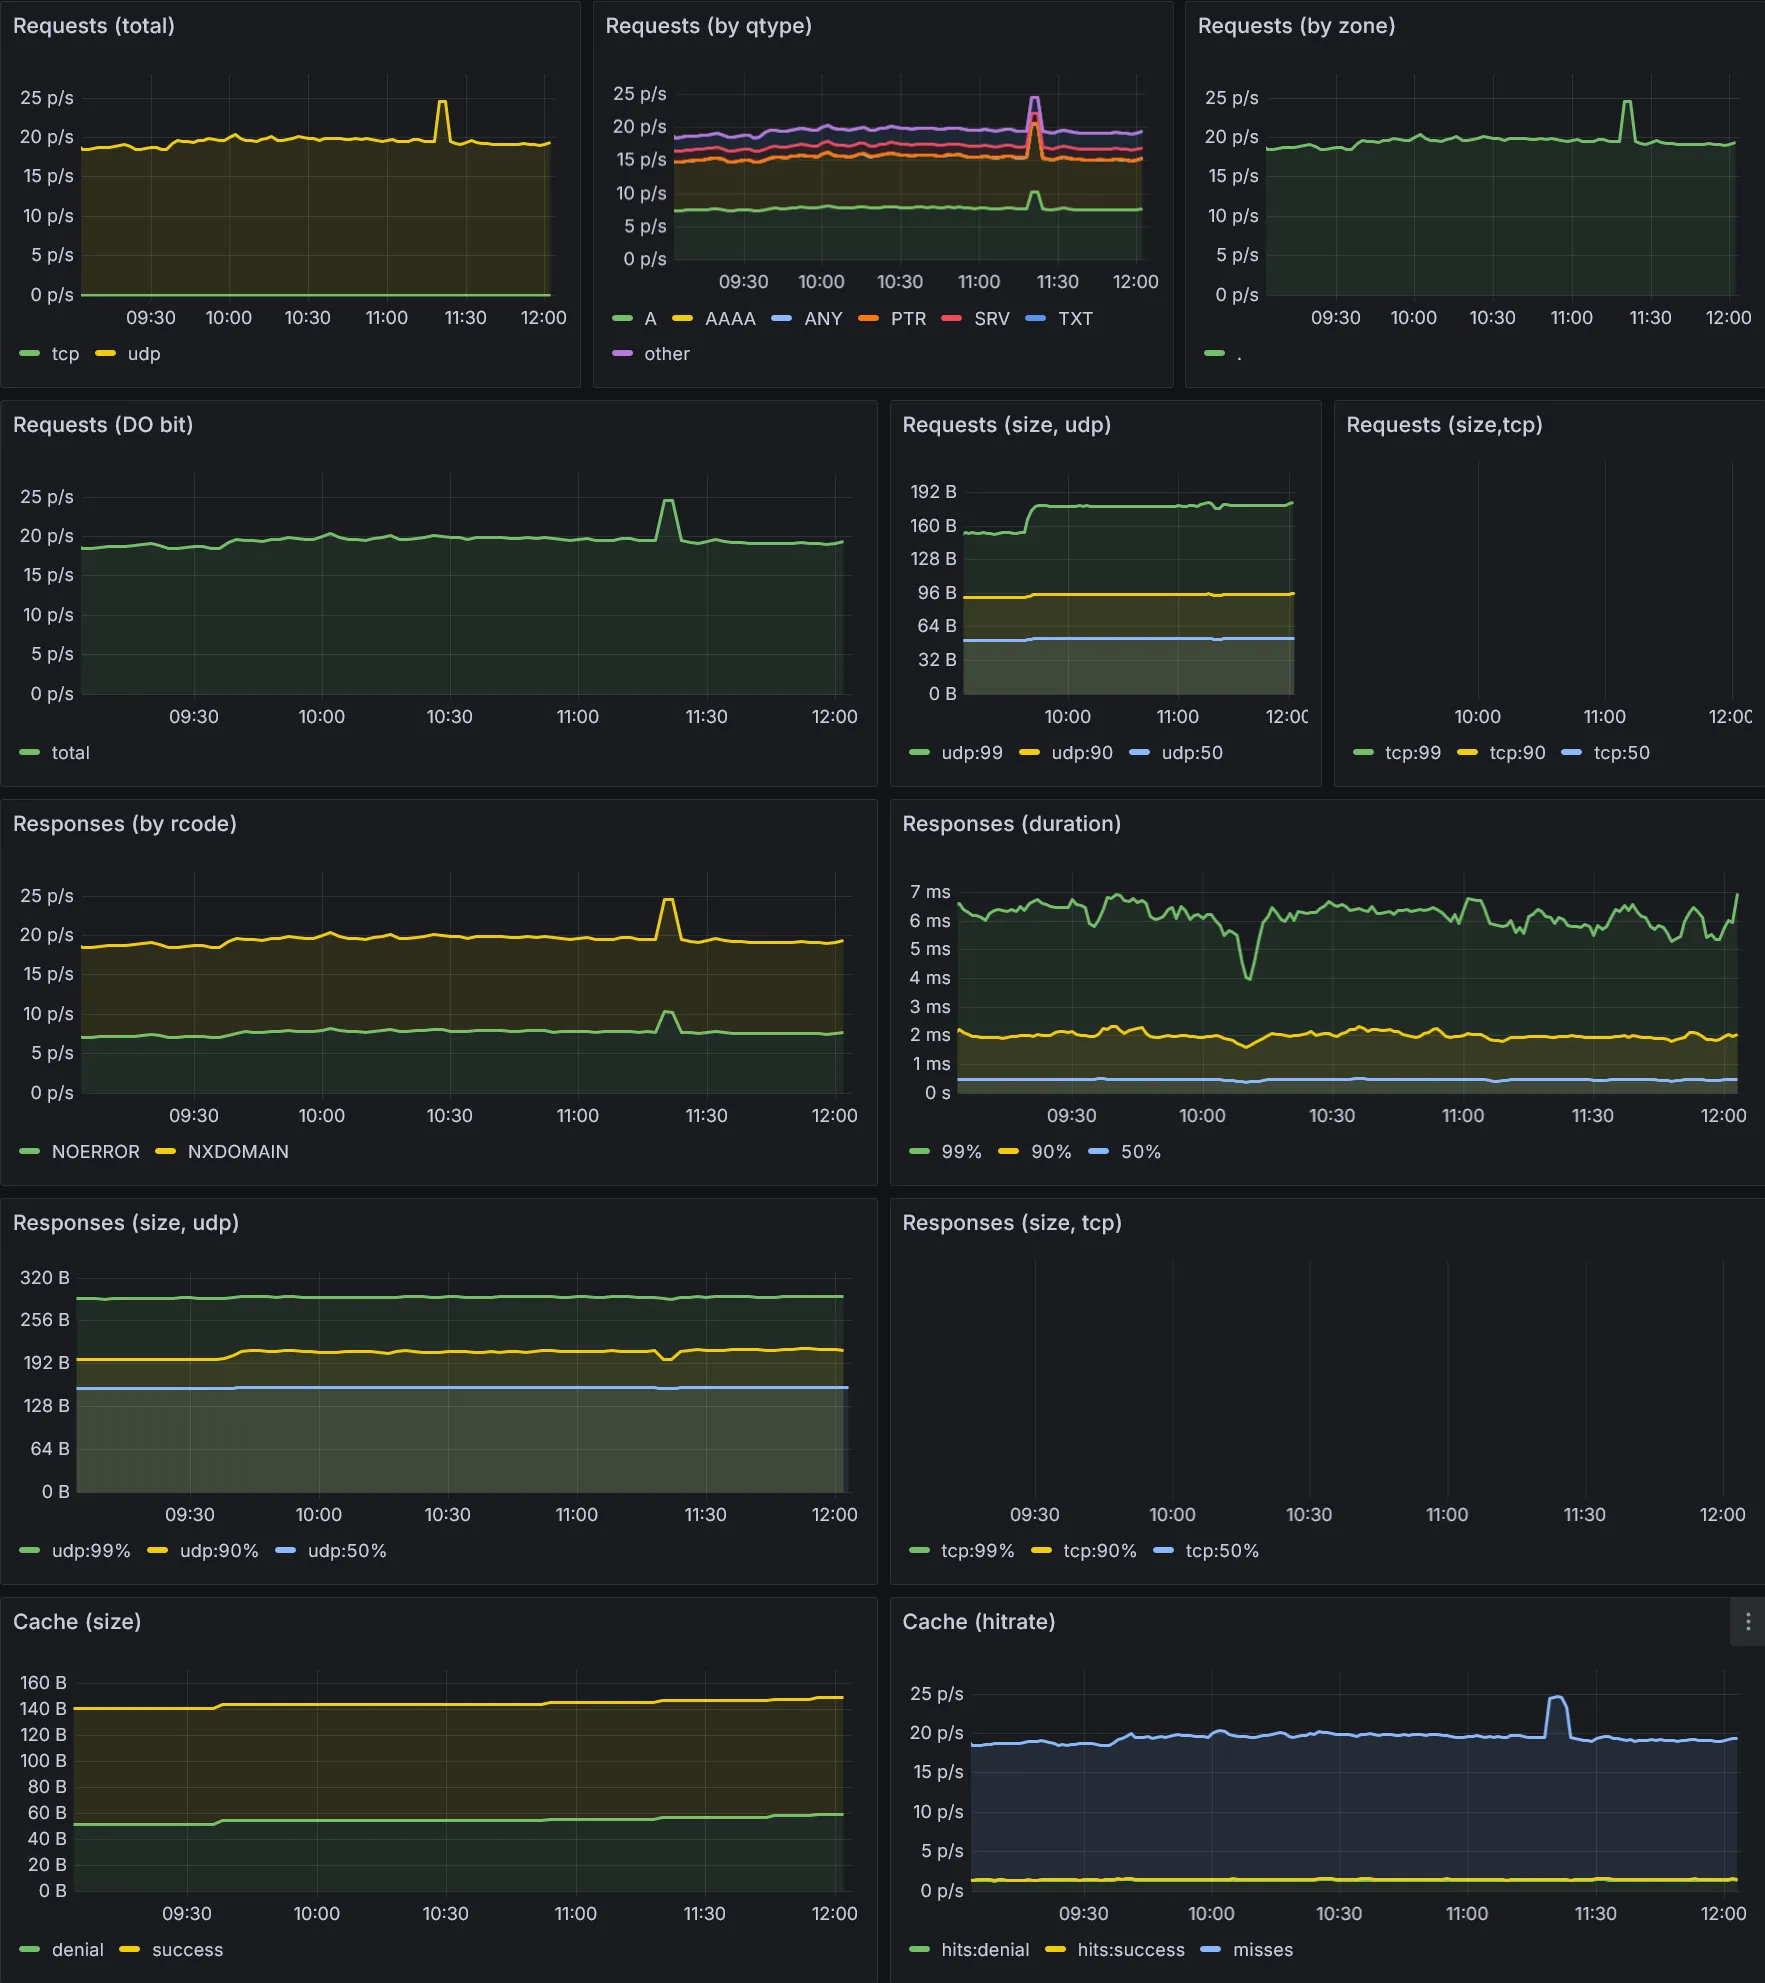Toggle the NXDOMAIN response code series

click(x=238, y=1152)
